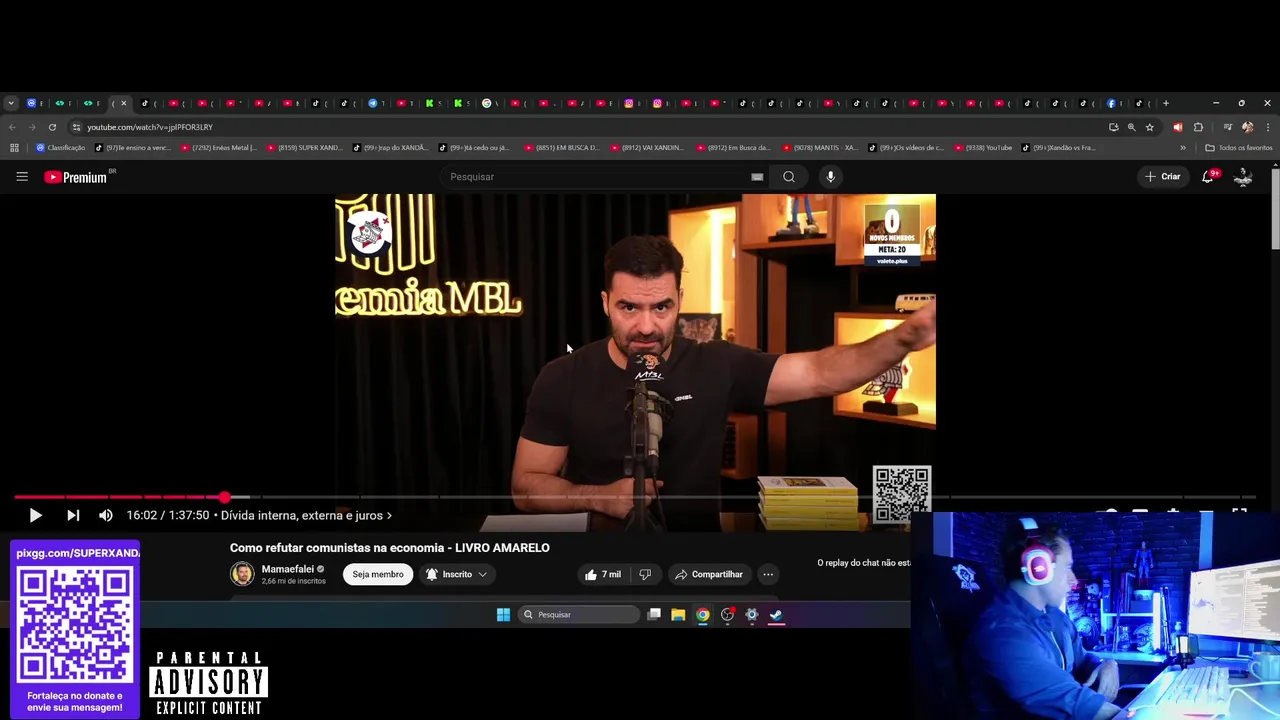The height and width of the screenshot is (720, 1280).
Task: Open the browser extensions puzzle icon
Action: point(1198,127)
